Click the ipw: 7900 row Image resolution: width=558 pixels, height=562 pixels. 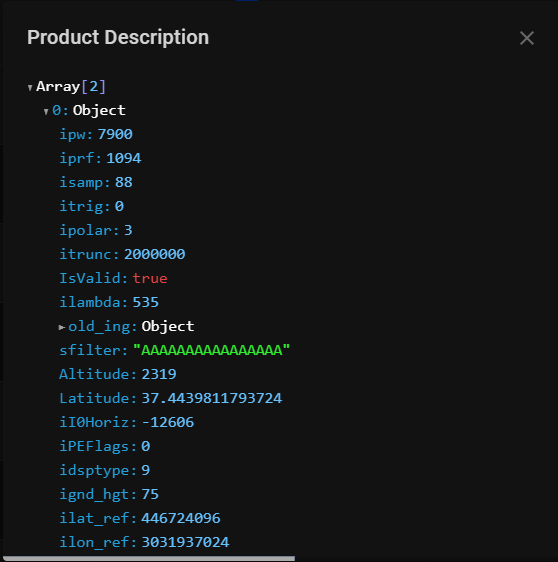tap(96, 134)
